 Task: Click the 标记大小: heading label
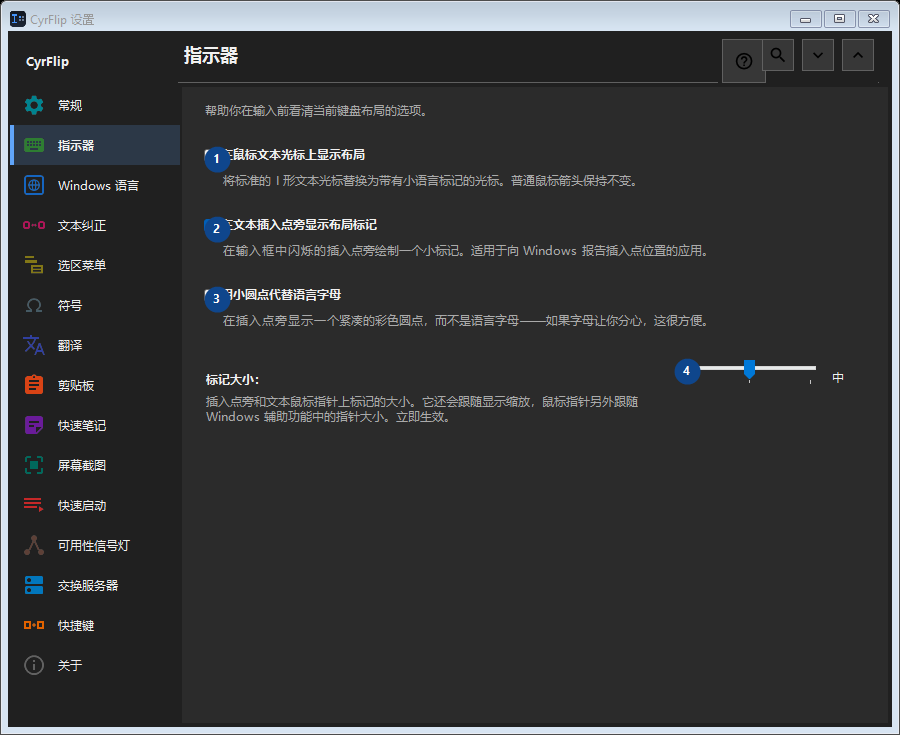pos(232,380)
